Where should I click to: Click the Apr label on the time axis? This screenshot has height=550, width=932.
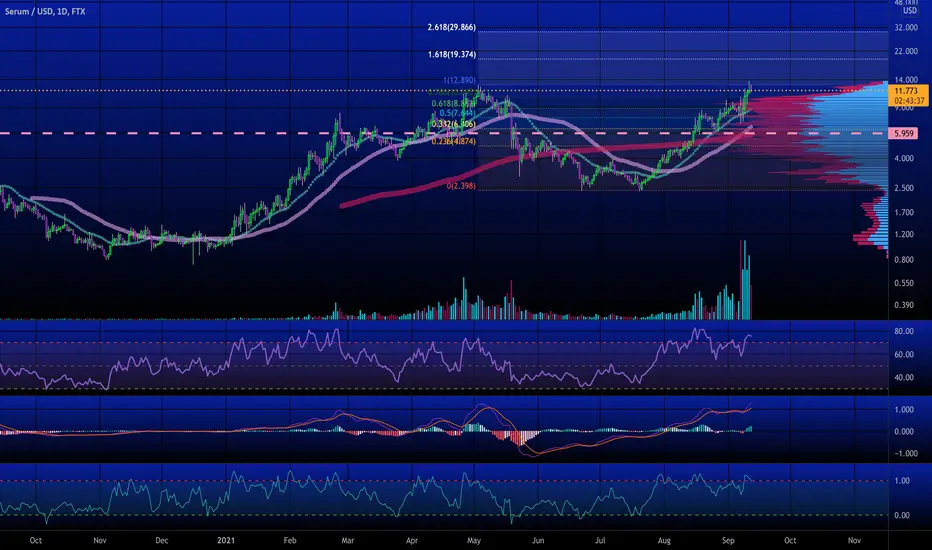[412, 540]
